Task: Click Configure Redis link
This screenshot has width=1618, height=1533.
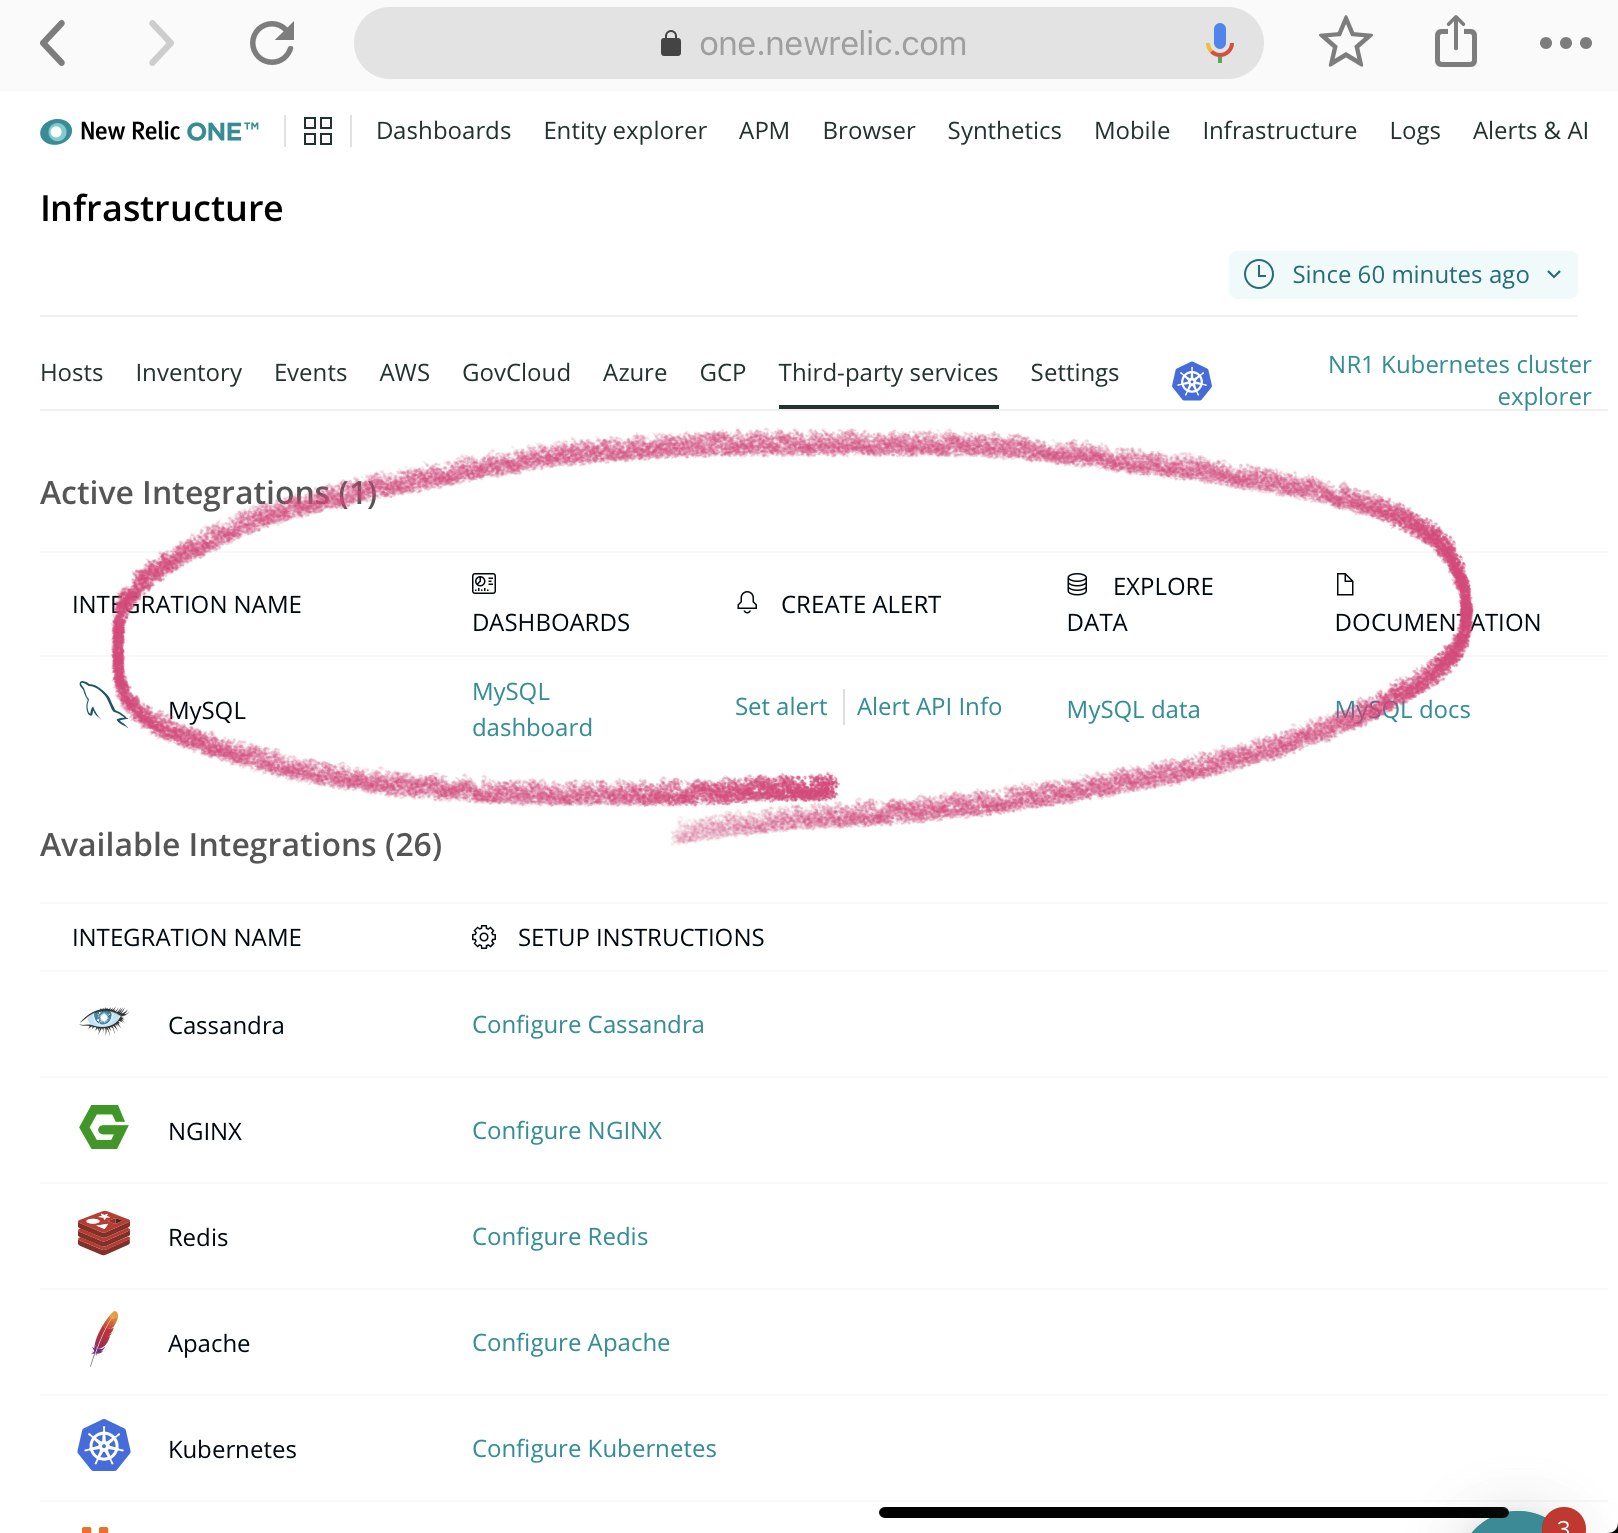Action: pos(560,1237)
